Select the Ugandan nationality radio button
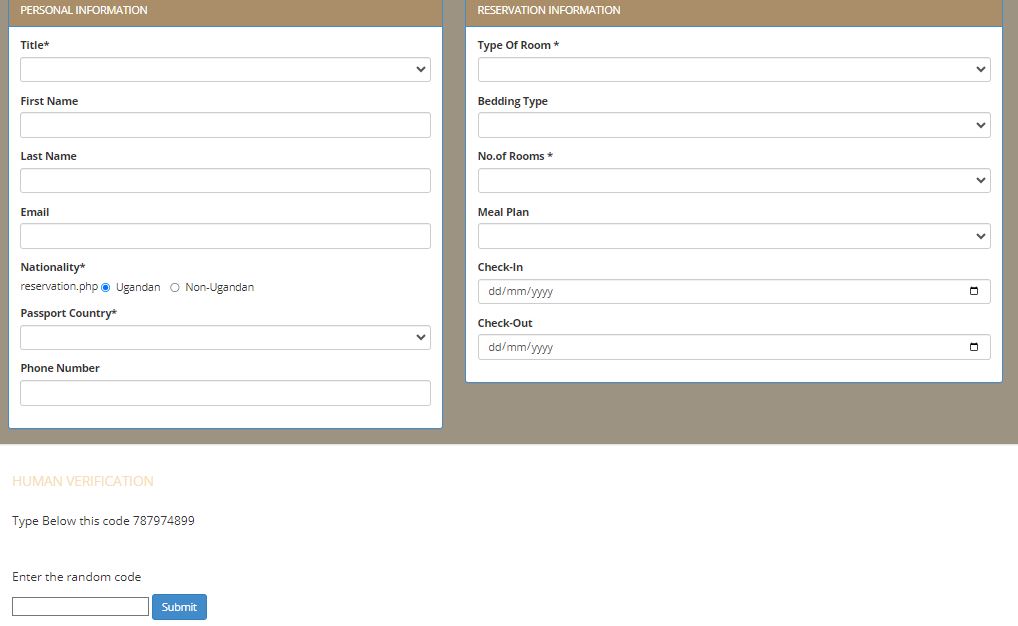 106,288
